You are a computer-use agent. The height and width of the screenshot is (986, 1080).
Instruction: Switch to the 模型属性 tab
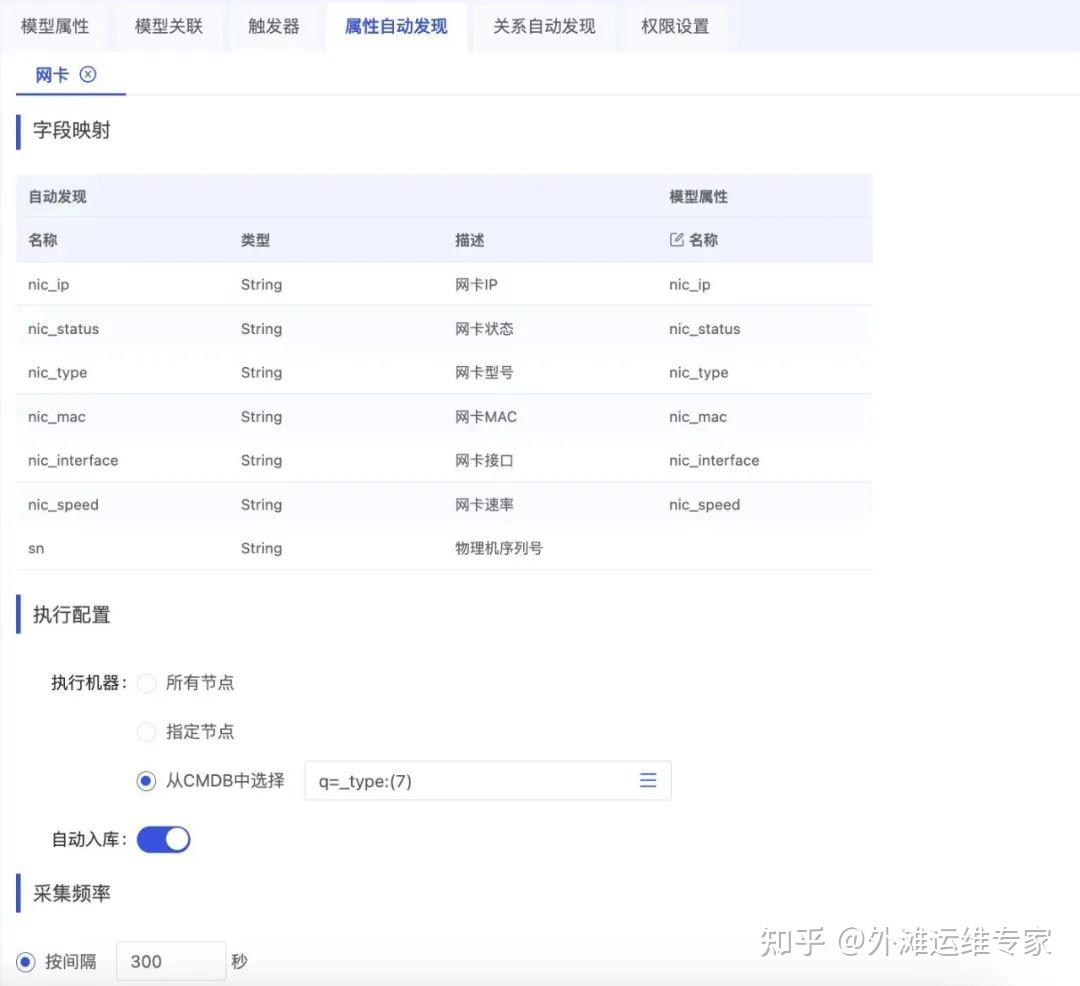click(x=55, y=27)
